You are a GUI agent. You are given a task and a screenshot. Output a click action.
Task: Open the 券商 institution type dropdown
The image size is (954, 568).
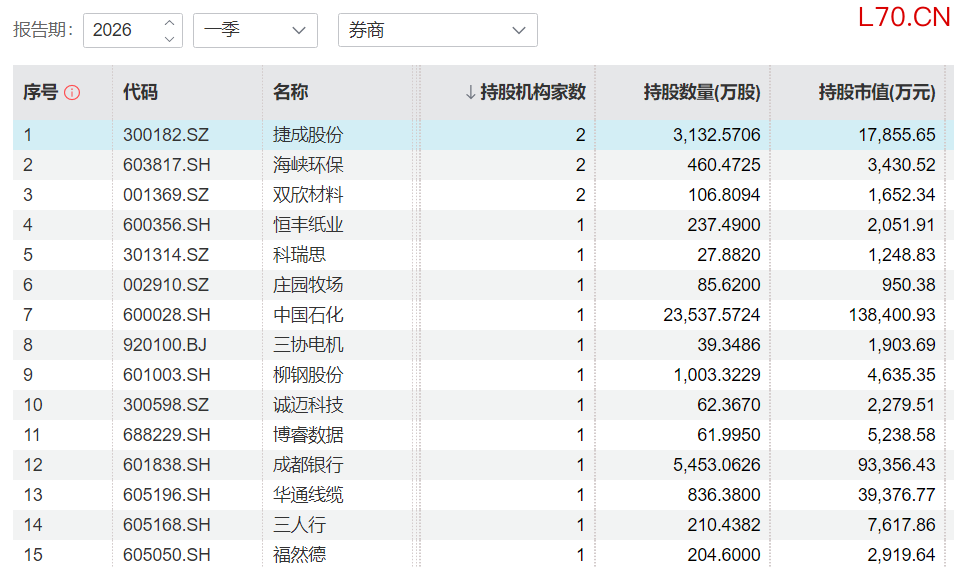[437, 30]
